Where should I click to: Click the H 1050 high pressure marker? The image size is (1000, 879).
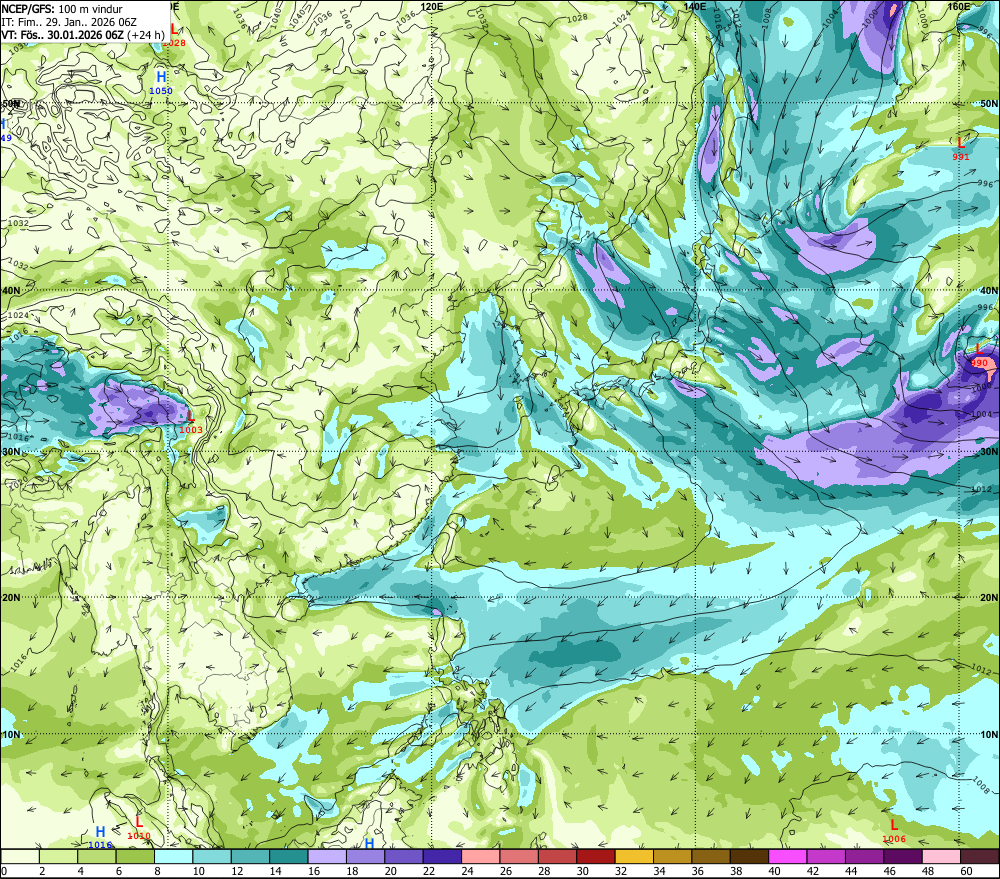pyautogui.click(x=161, y=83)
